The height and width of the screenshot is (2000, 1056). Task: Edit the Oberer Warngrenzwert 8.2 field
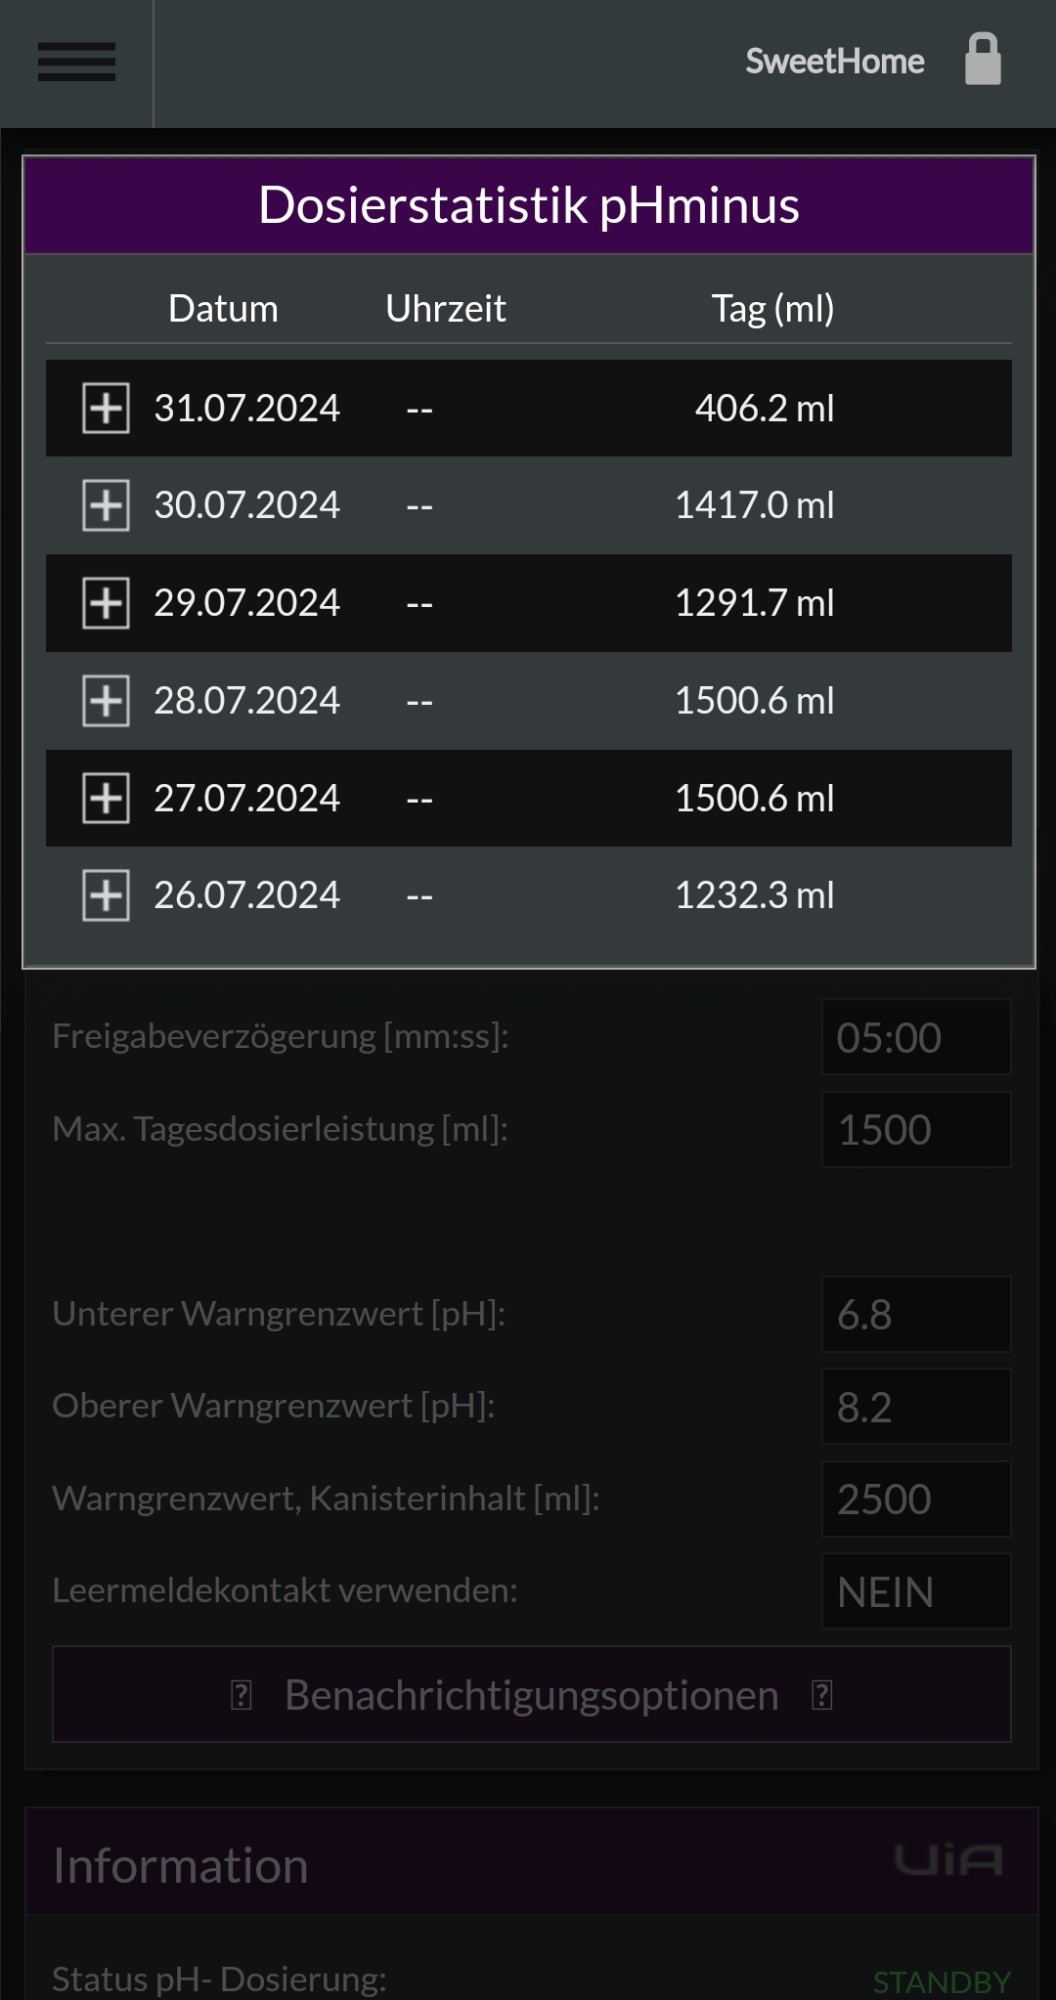pyautogui.click(x=916, y=1406)
